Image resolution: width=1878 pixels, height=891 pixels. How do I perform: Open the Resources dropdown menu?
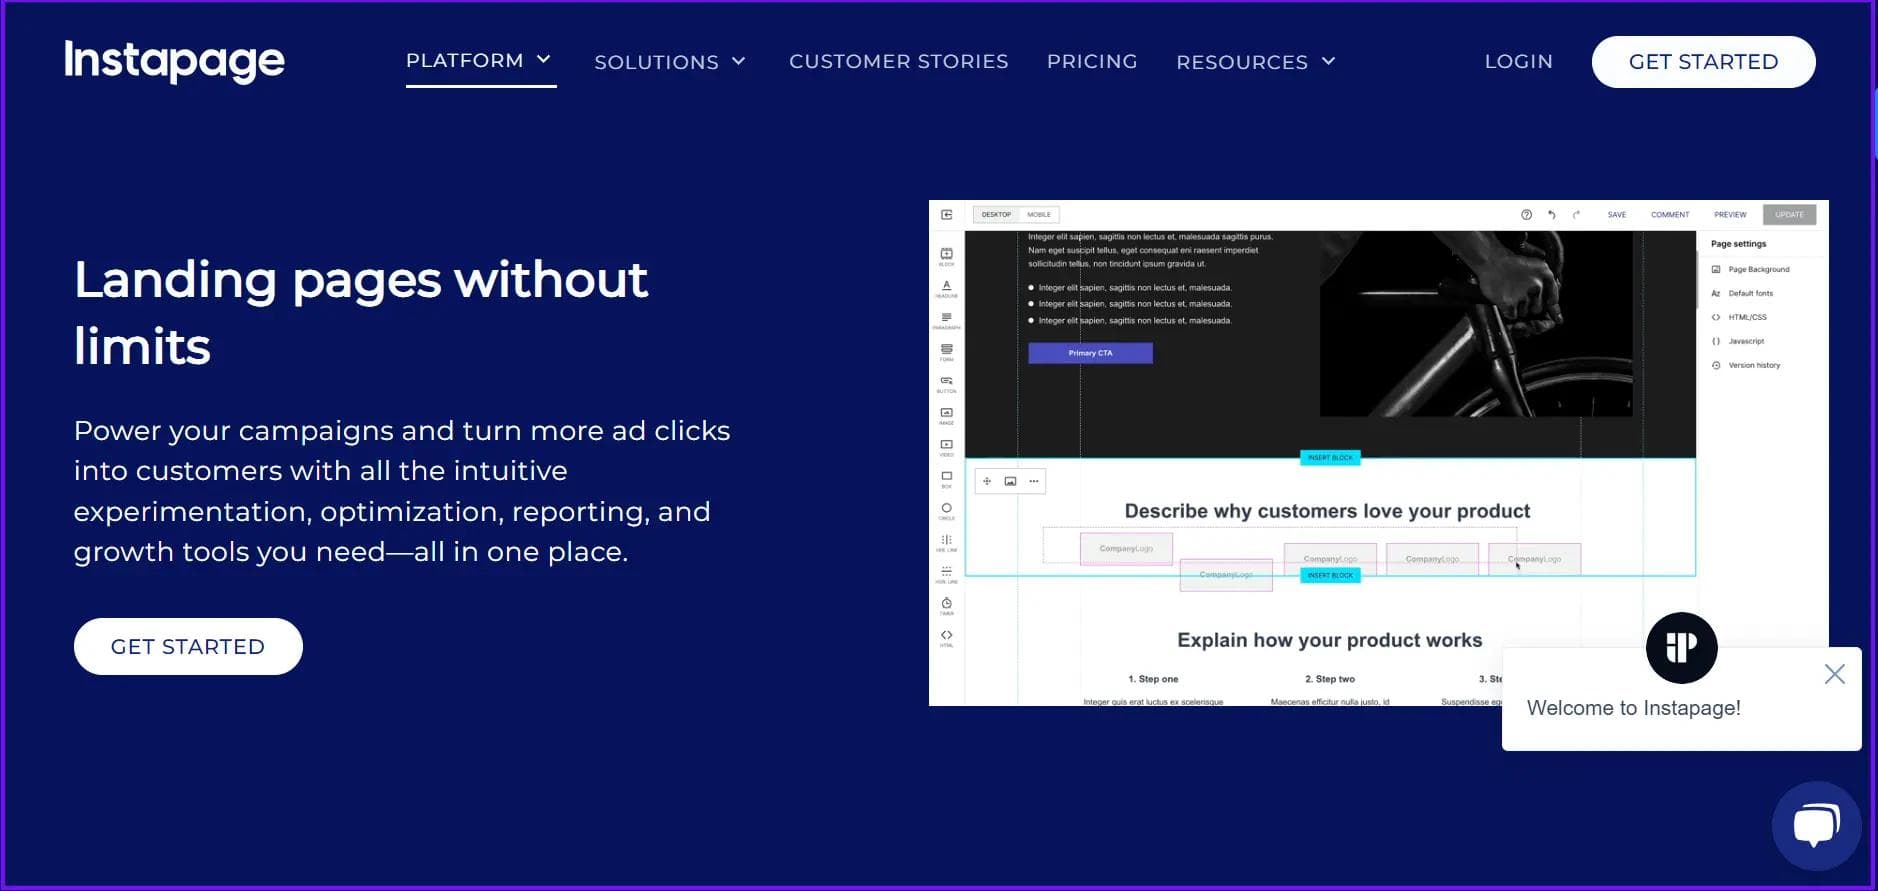click(1256, 62)
